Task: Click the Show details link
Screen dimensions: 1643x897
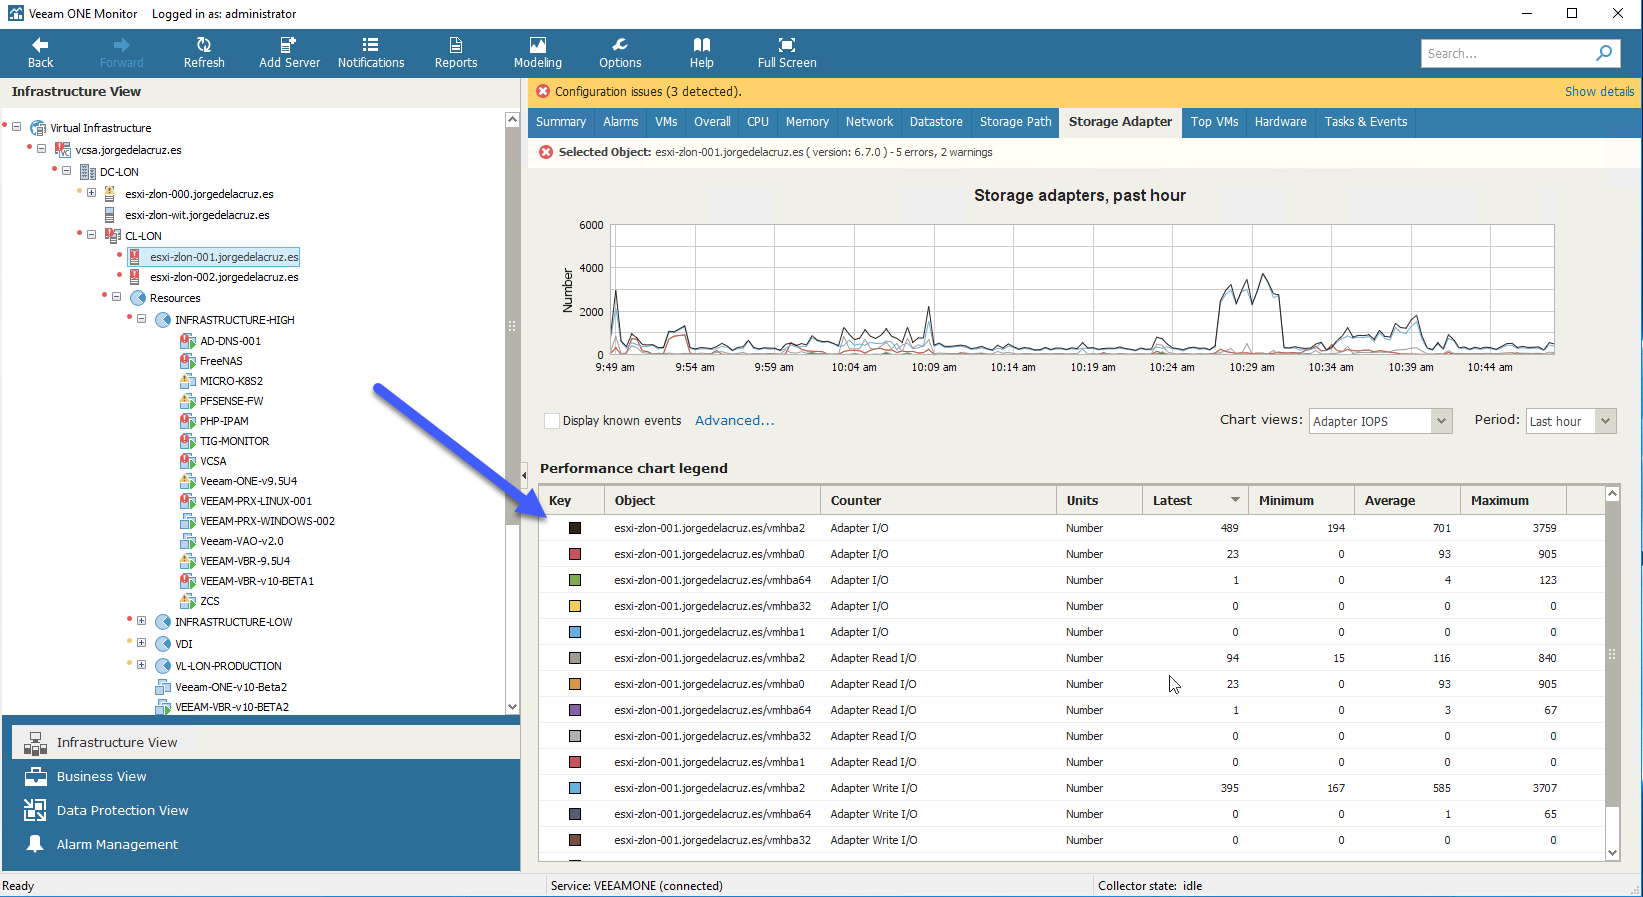Action: click(1599, 91)
